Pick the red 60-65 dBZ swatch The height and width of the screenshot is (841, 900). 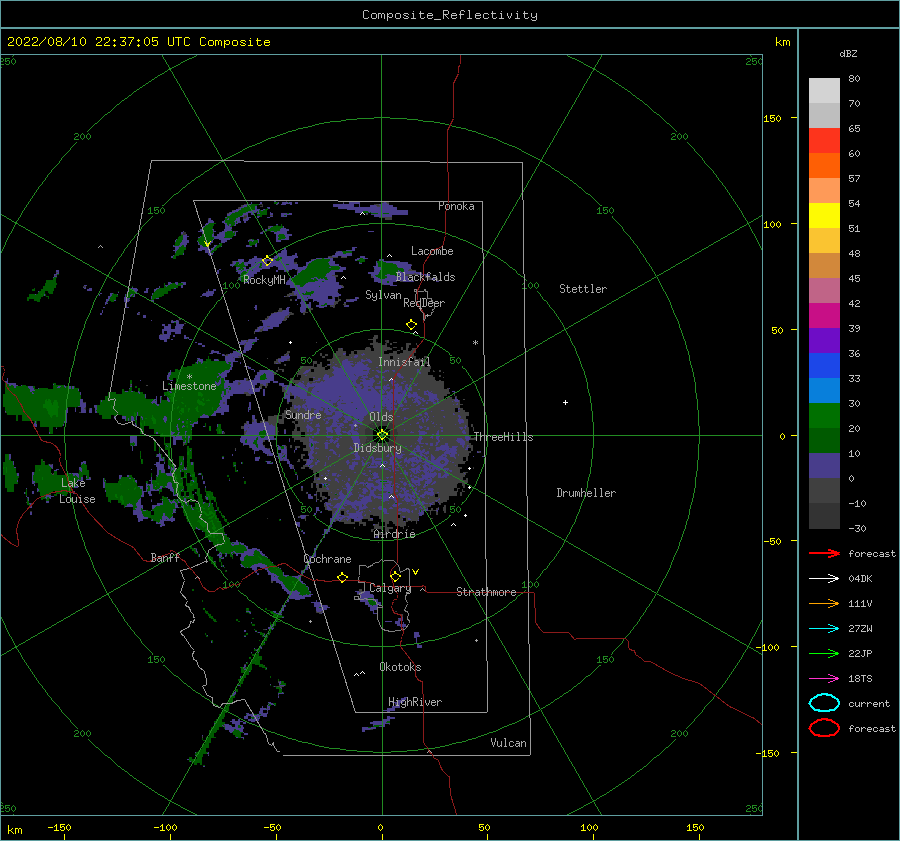[824, 141]
